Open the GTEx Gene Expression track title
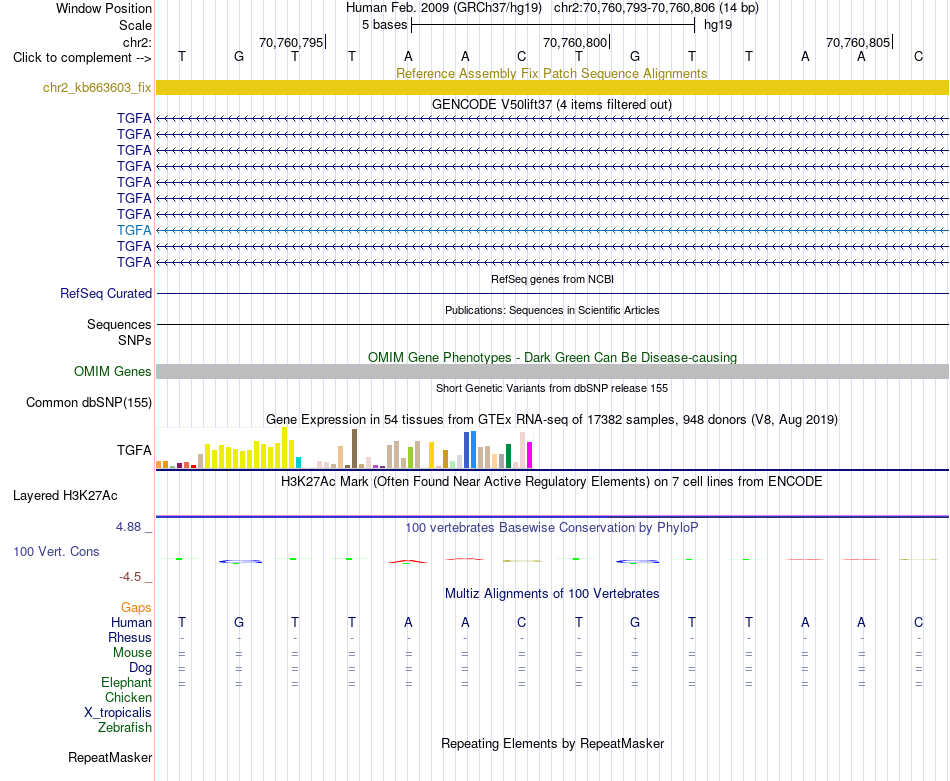Image resolution: width=950 pixels, height=781 pixels. [x=551, y=419]
